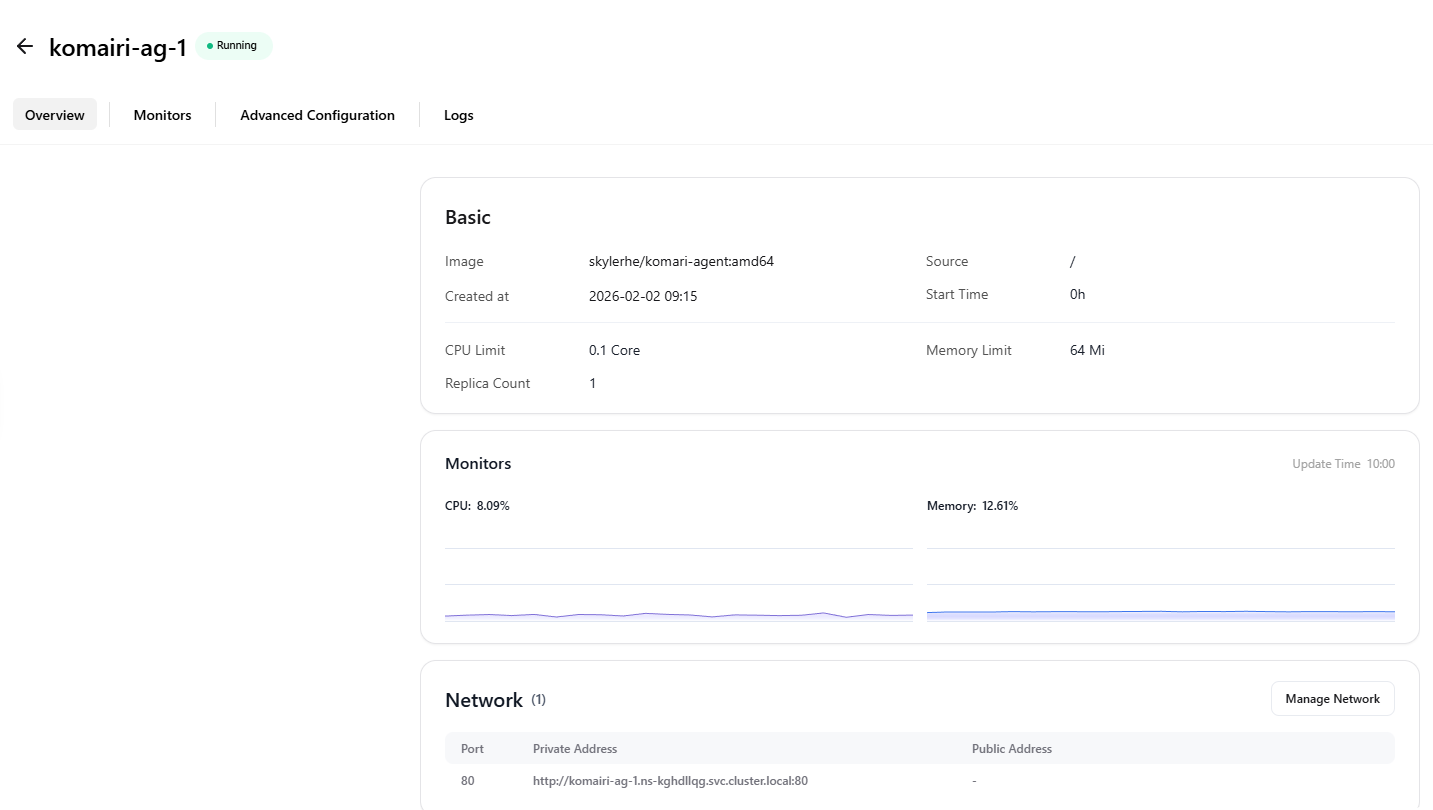The height and width of the screenshot is (810, 1433).
Task: Click the created at date 2026-02-02 09:15
Action: point(643,297)
